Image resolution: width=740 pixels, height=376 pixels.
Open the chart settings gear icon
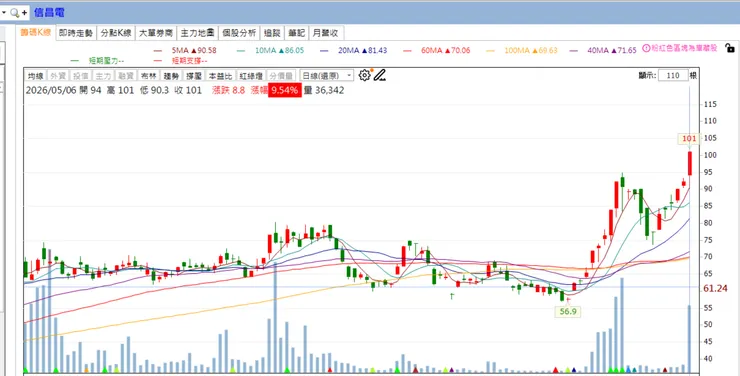[364, 75]
